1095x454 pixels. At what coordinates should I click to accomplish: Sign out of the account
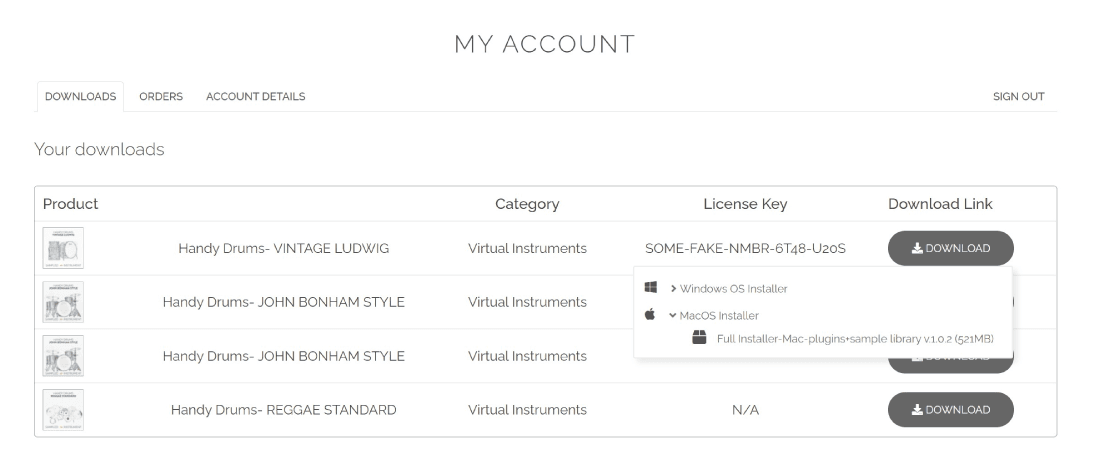1018,96
